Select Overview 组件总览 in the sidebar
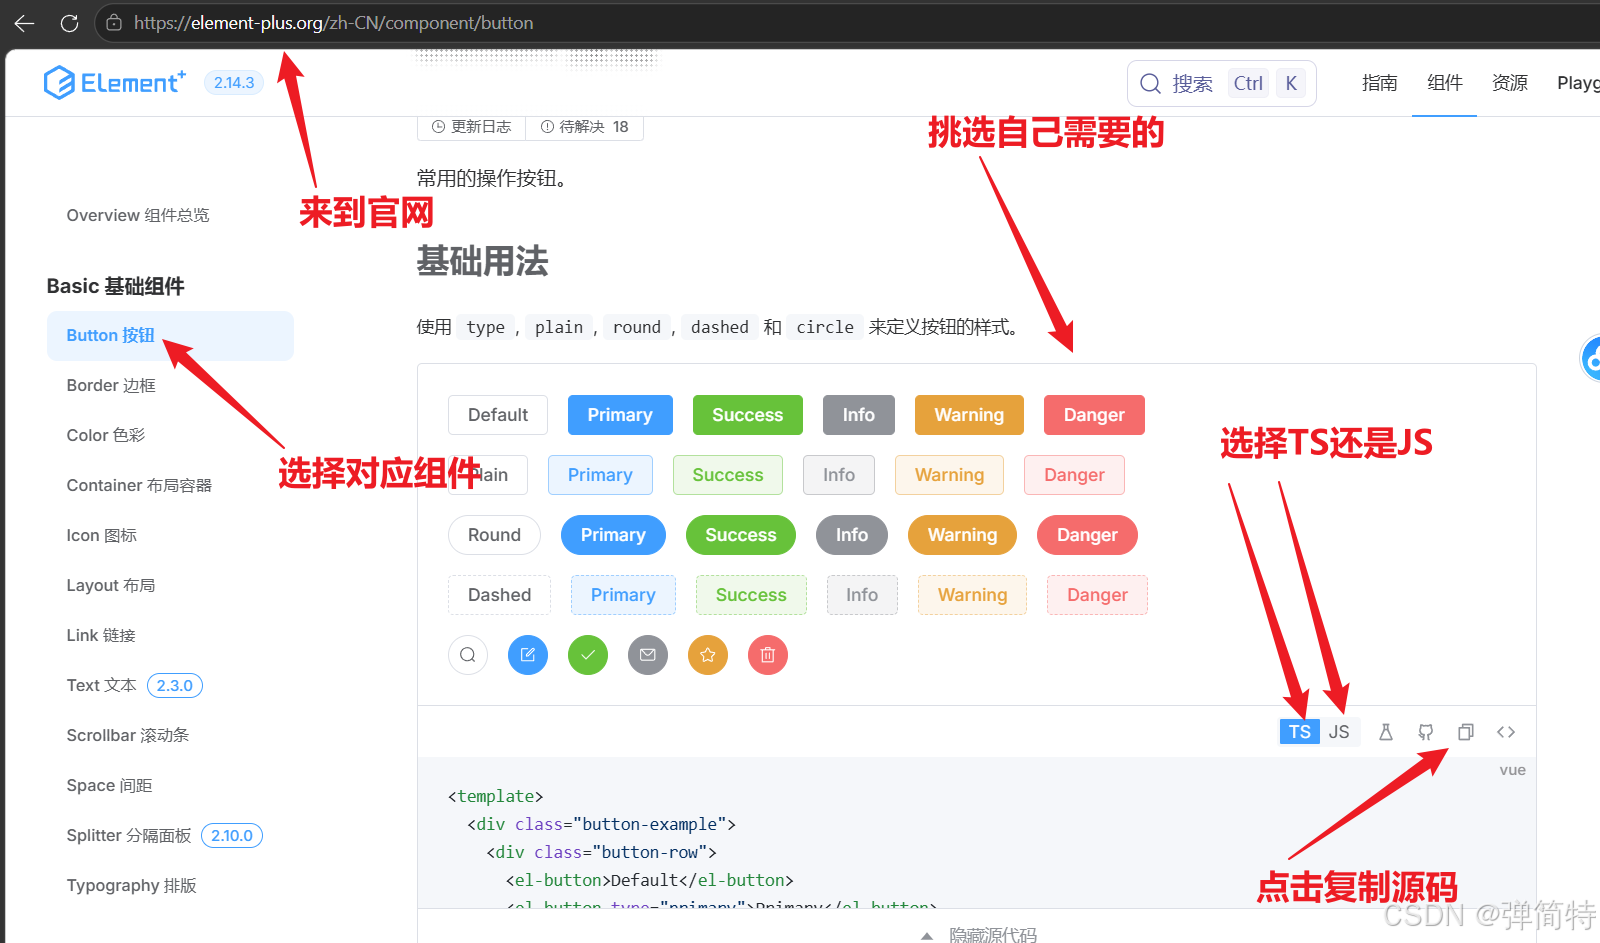 coord(138,215)
